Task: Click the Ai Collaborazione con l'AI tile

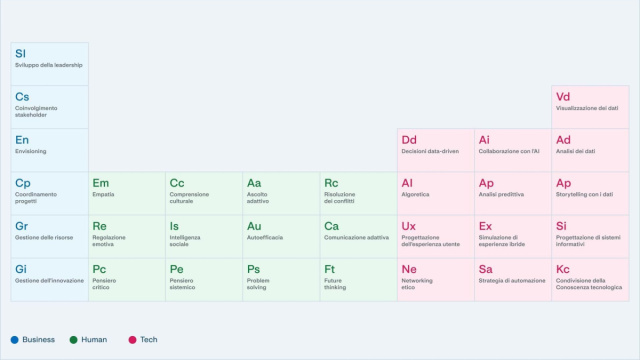Action: 513,150
